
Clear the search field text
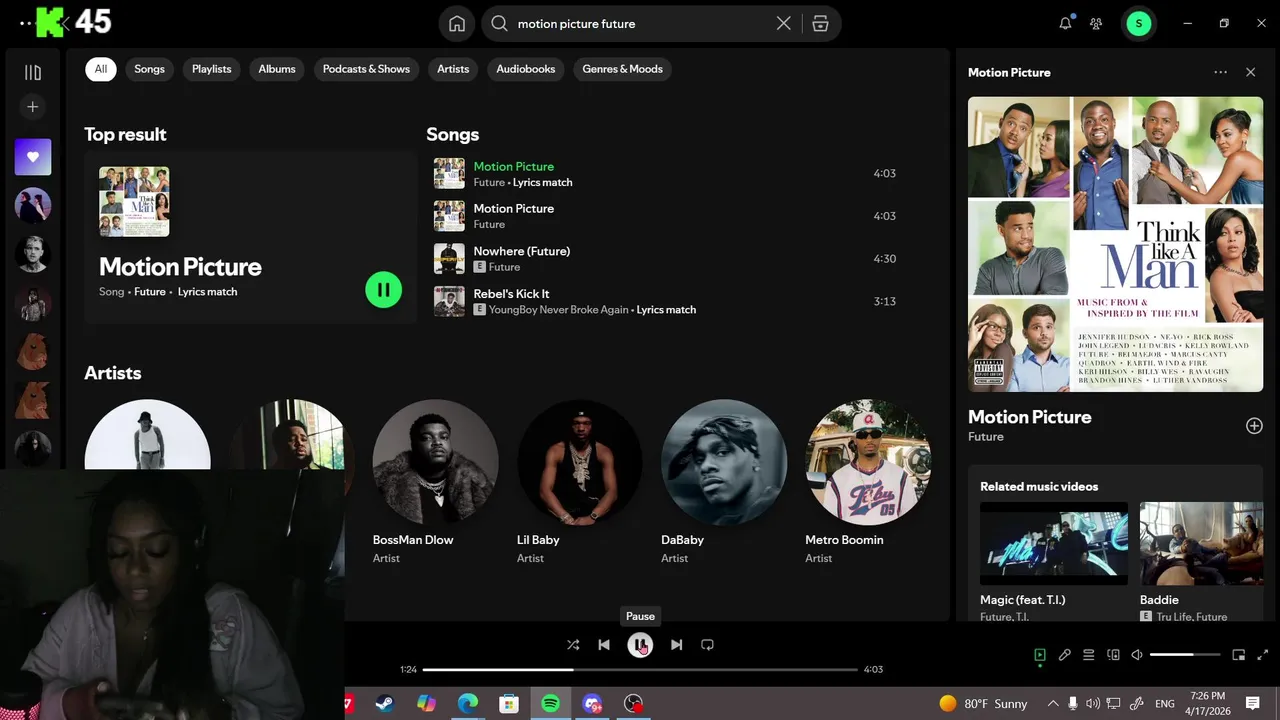tap(784, 24)
